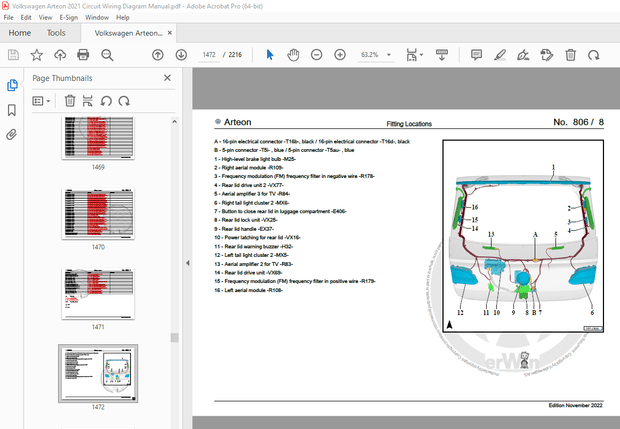Activate the Hand pan tool
620x429 pixels.
pyautogui.click(x=293, y=55)
